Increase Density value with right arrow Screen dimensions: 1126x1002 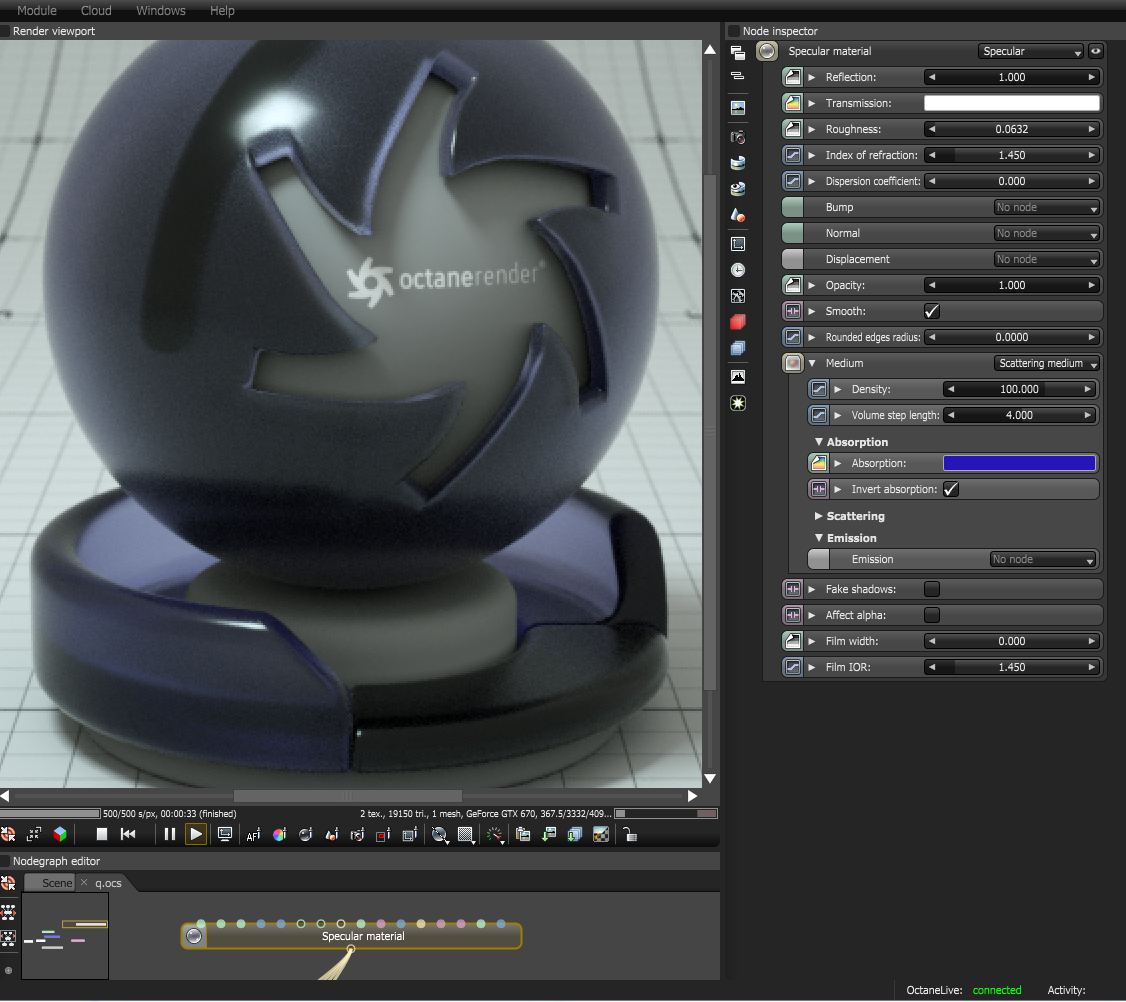(x=1087, y=389)
